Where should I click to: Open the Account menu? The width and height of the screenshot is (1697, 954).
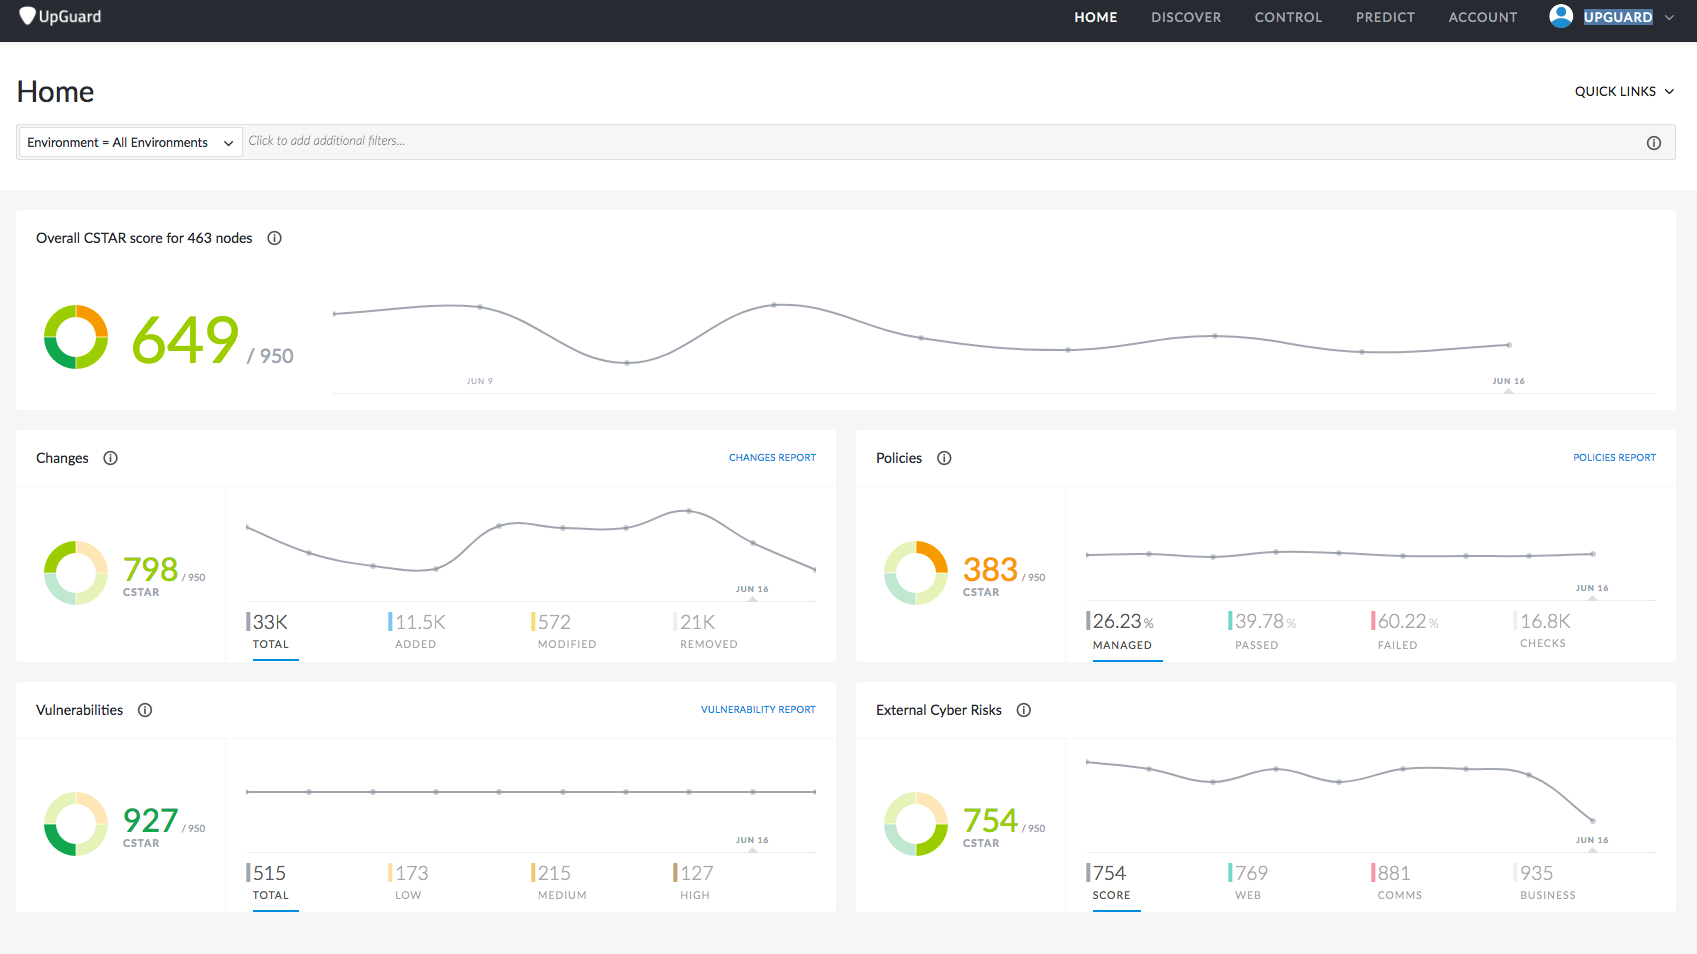pos(1483,17)
